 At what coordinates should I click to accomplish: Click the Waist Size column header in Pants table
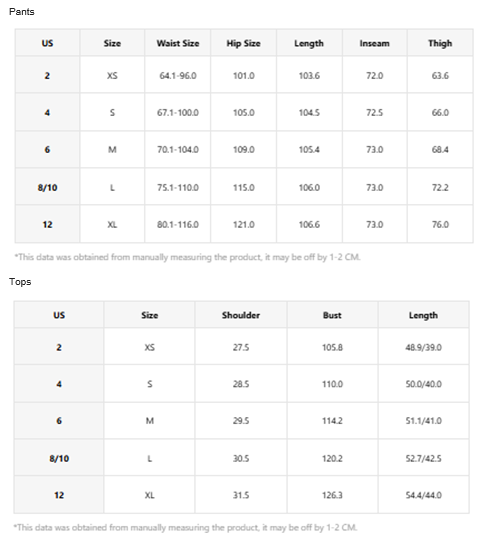[x=178, y=43]
